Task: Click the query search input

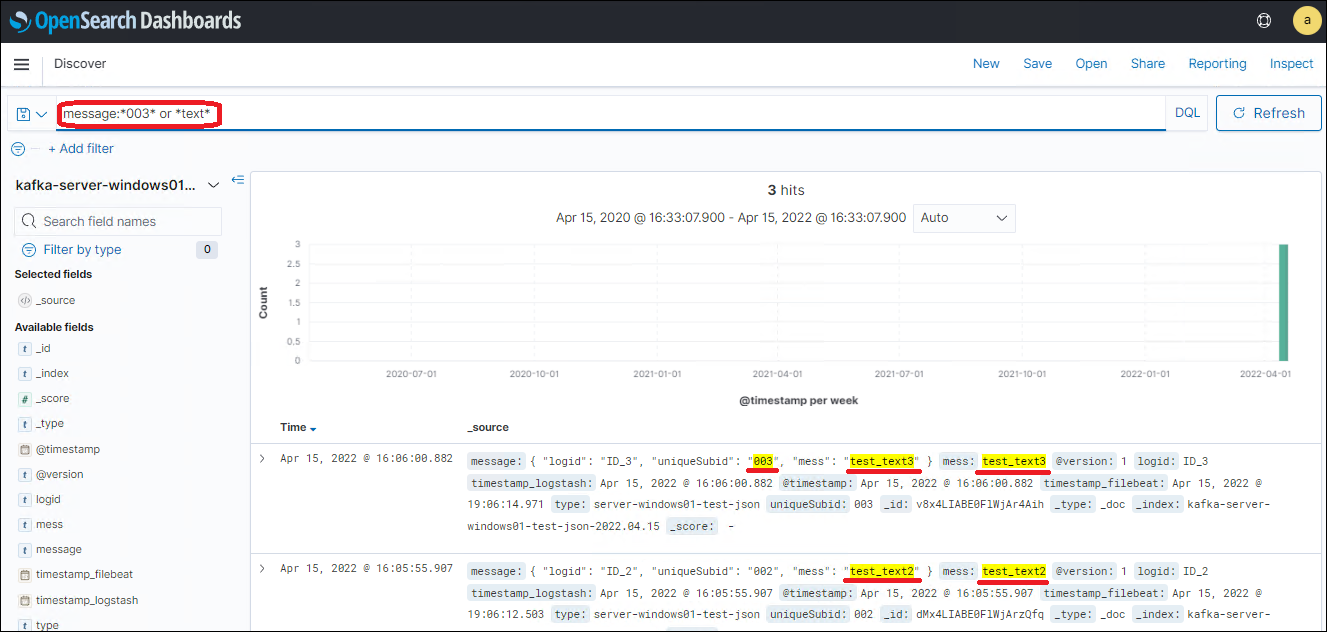Action: click(610, 114)
